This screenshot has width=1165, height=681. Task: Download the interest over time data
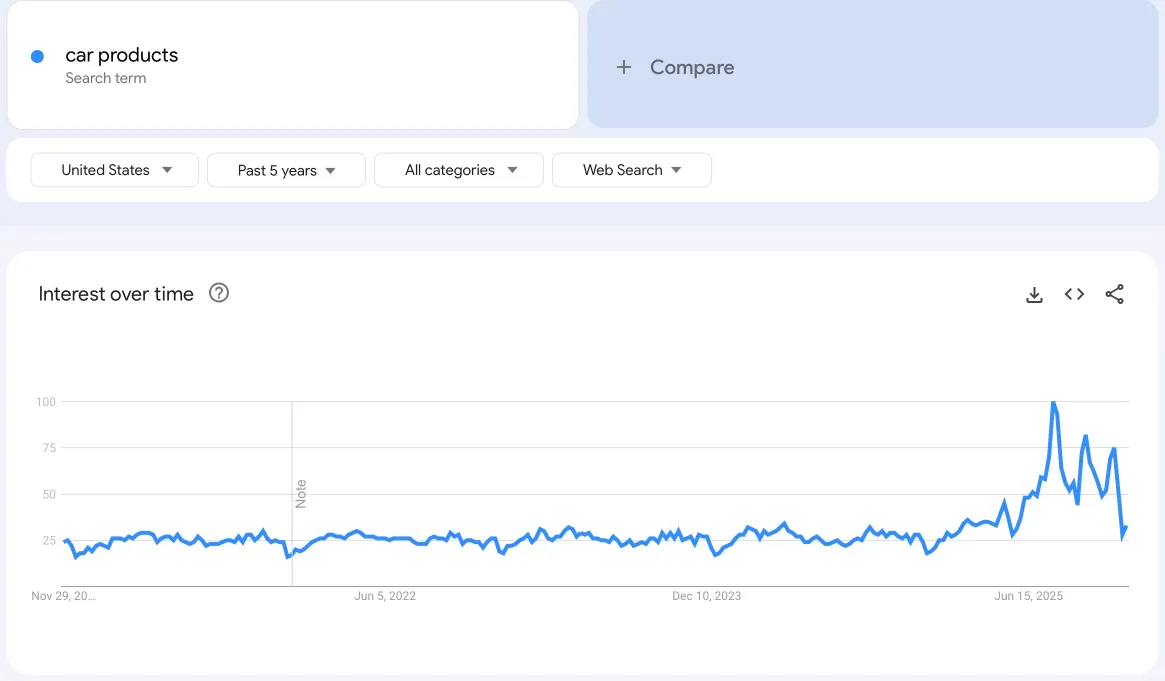(x=1034, y=294)
